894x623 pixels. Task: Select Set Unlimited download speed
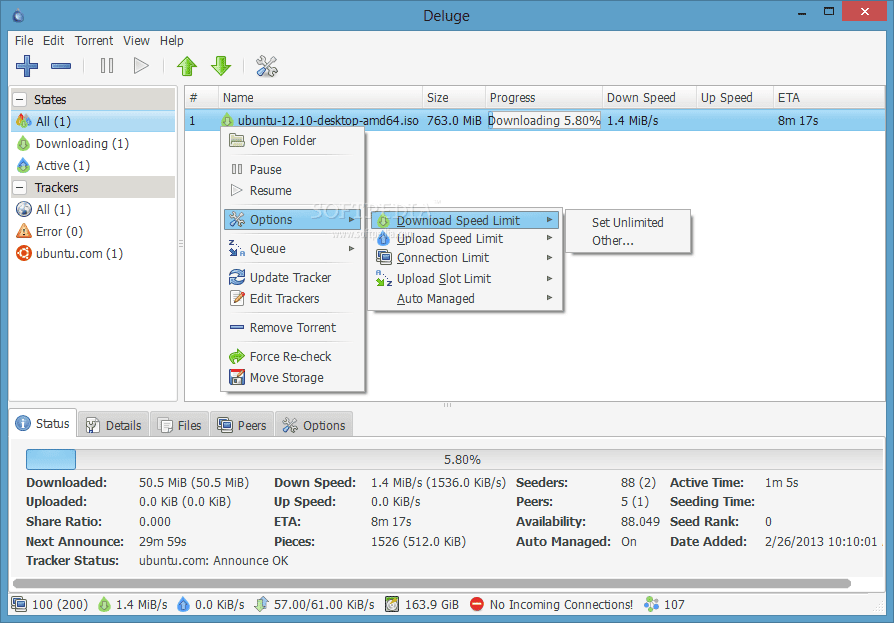tap(627, 222)
